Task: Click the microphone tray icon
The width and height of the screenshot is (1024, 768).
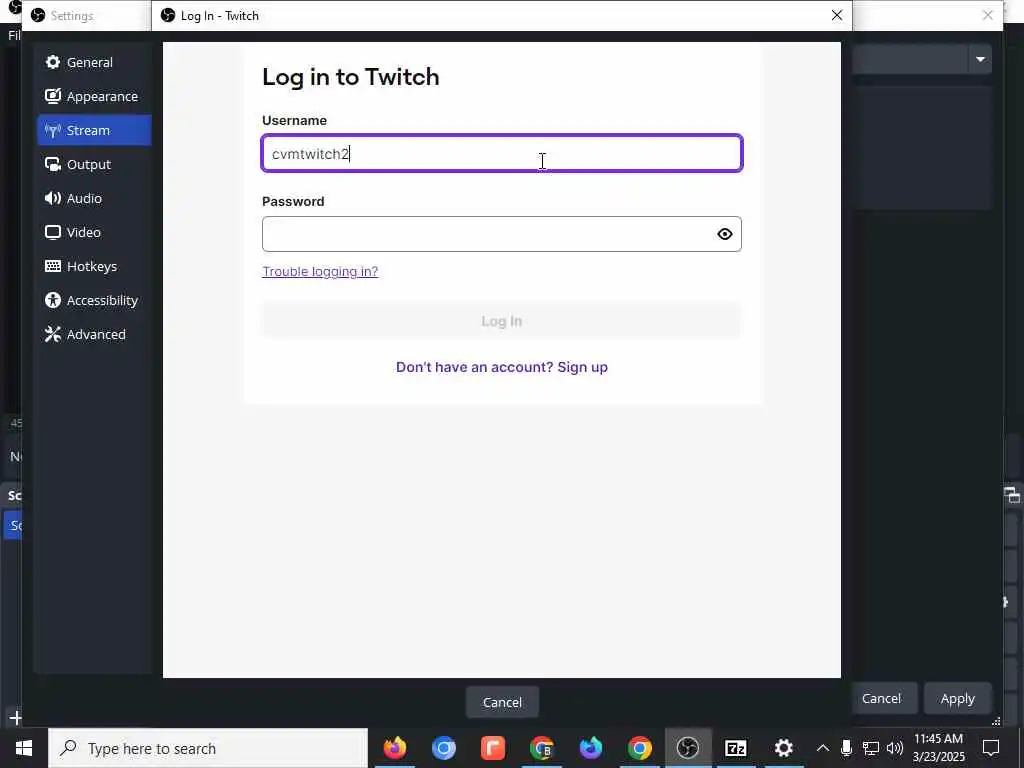Action: (x=846, y=748)
